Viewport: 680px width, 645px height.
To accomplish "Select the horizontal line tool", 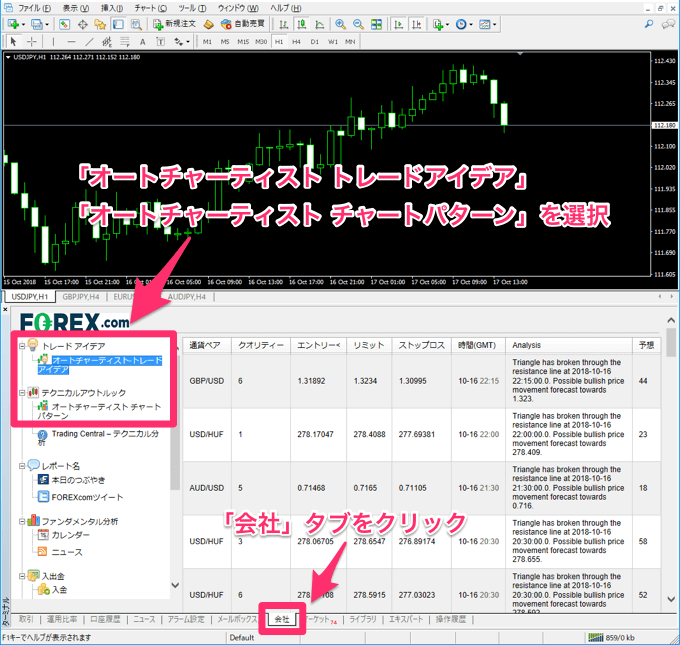I will coord(71,42).
